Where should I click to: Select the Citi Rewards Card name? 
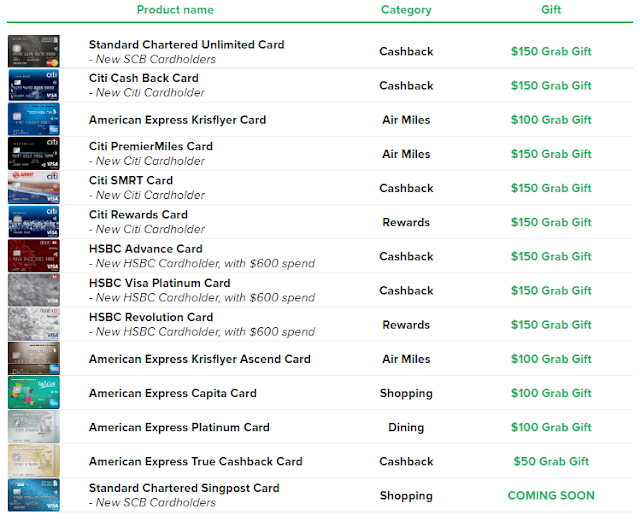pos(138,215)
